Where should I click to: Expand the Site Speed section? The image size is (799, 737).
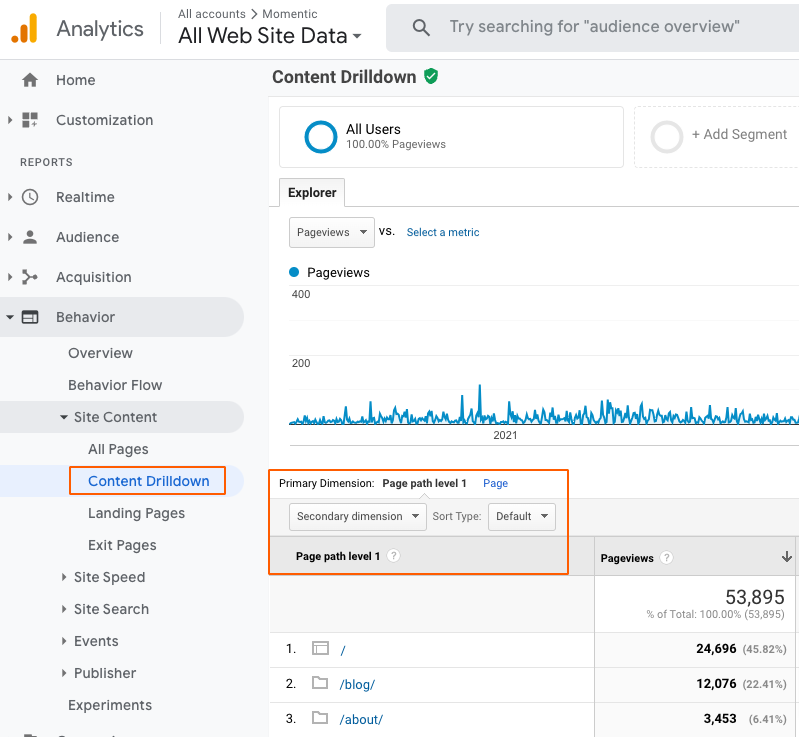click(109, 577)
